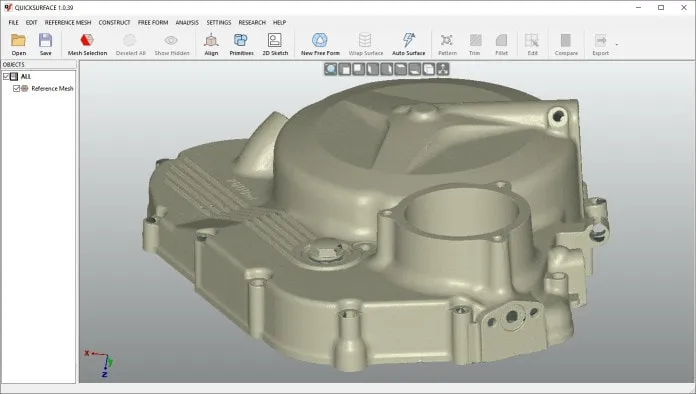Open the REFERENCE MESH menu
The width and height of the screenshot is (696, 394).
click(x=68, y=22)
